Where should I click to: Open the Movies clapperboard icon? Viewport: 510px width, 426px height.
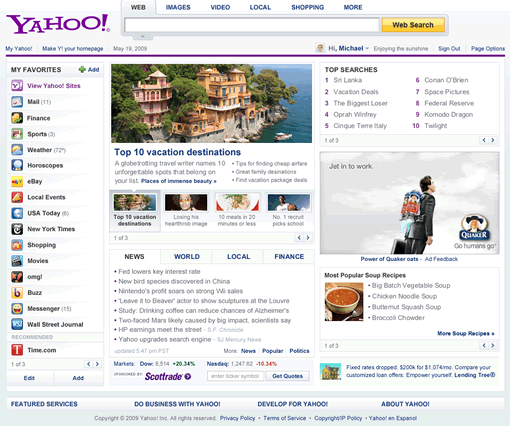coord(17,261)
